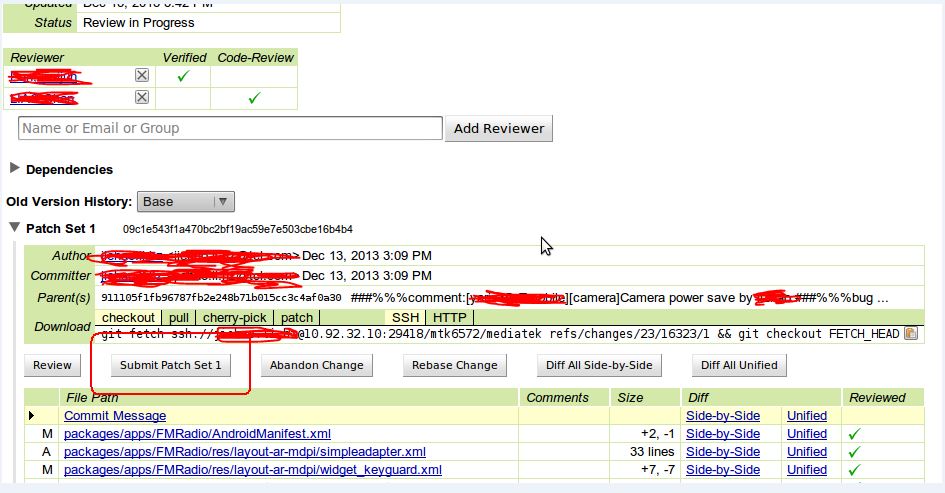Click the reviewed checkmark for AndroidManifest.xml
This screenshot has width=945, height=493.
(x=853, y=434)
